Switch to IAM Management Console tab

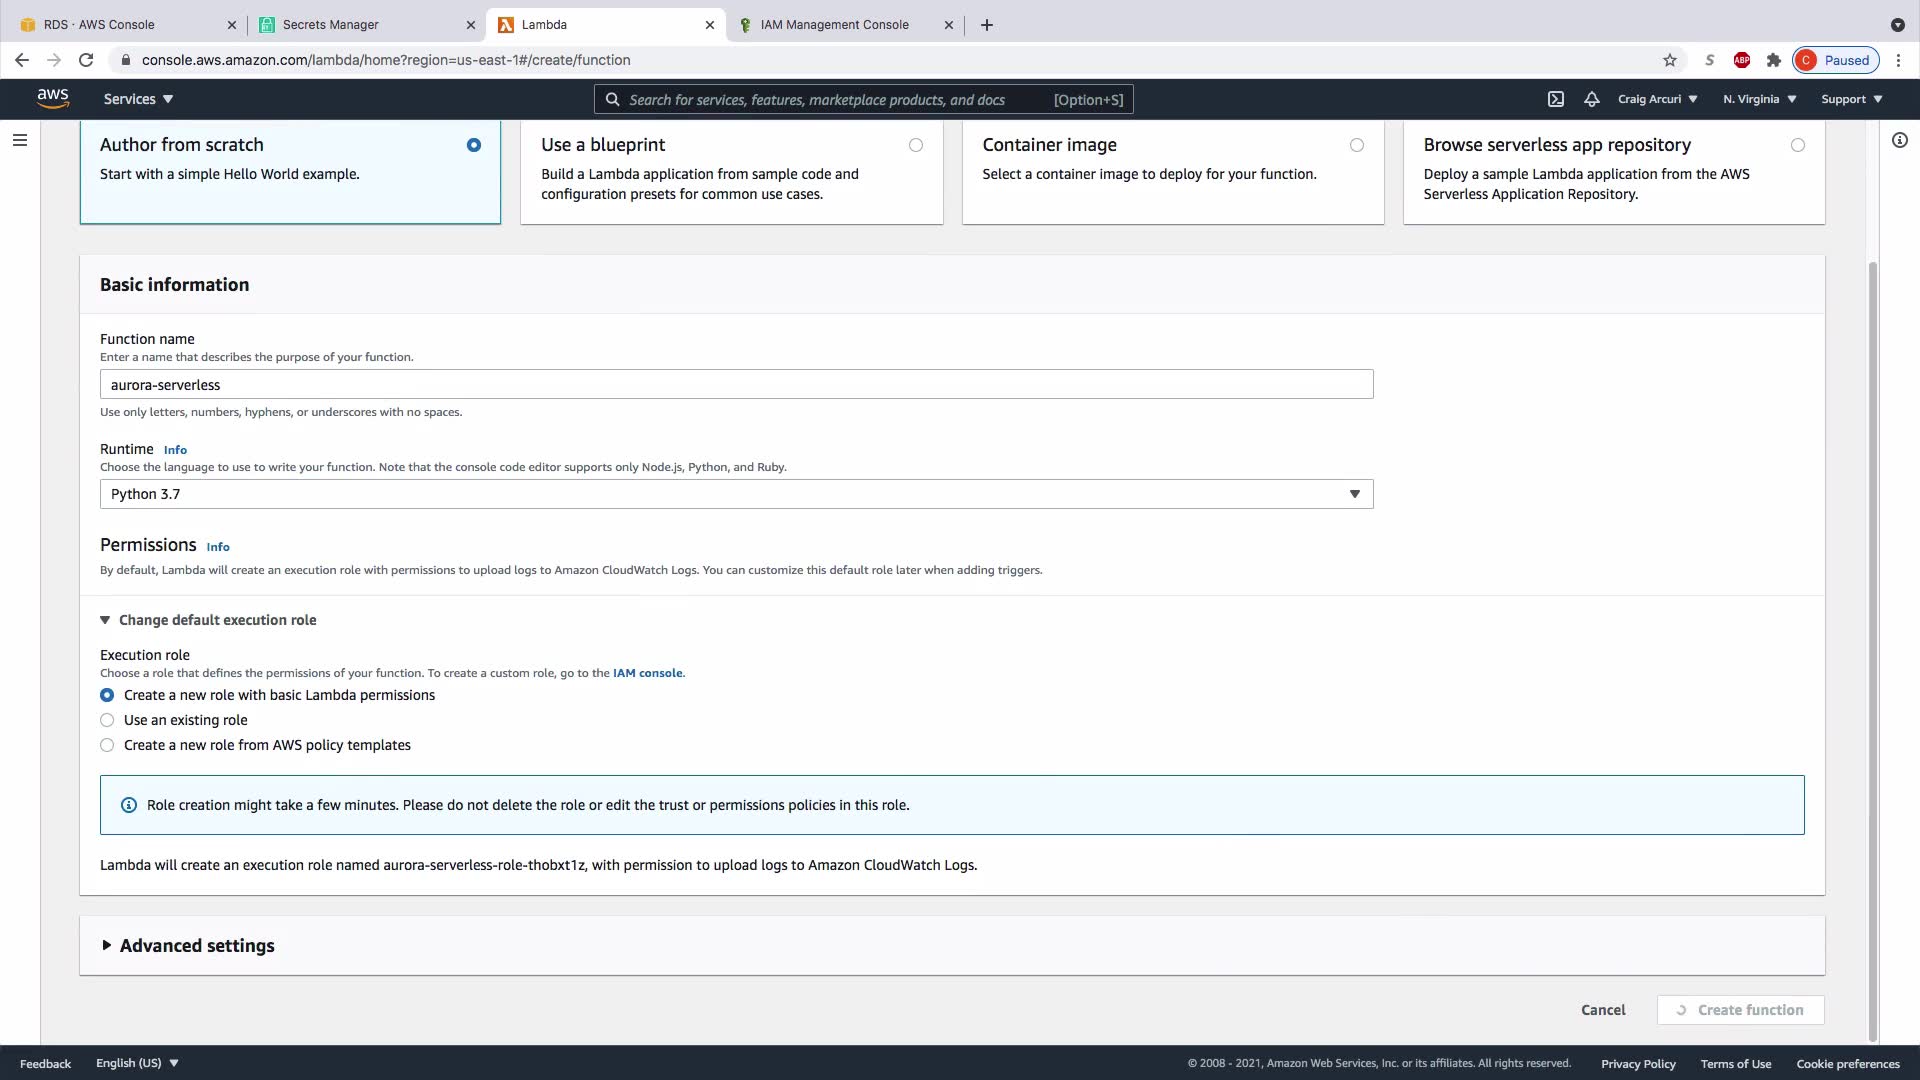pos(834,25)
